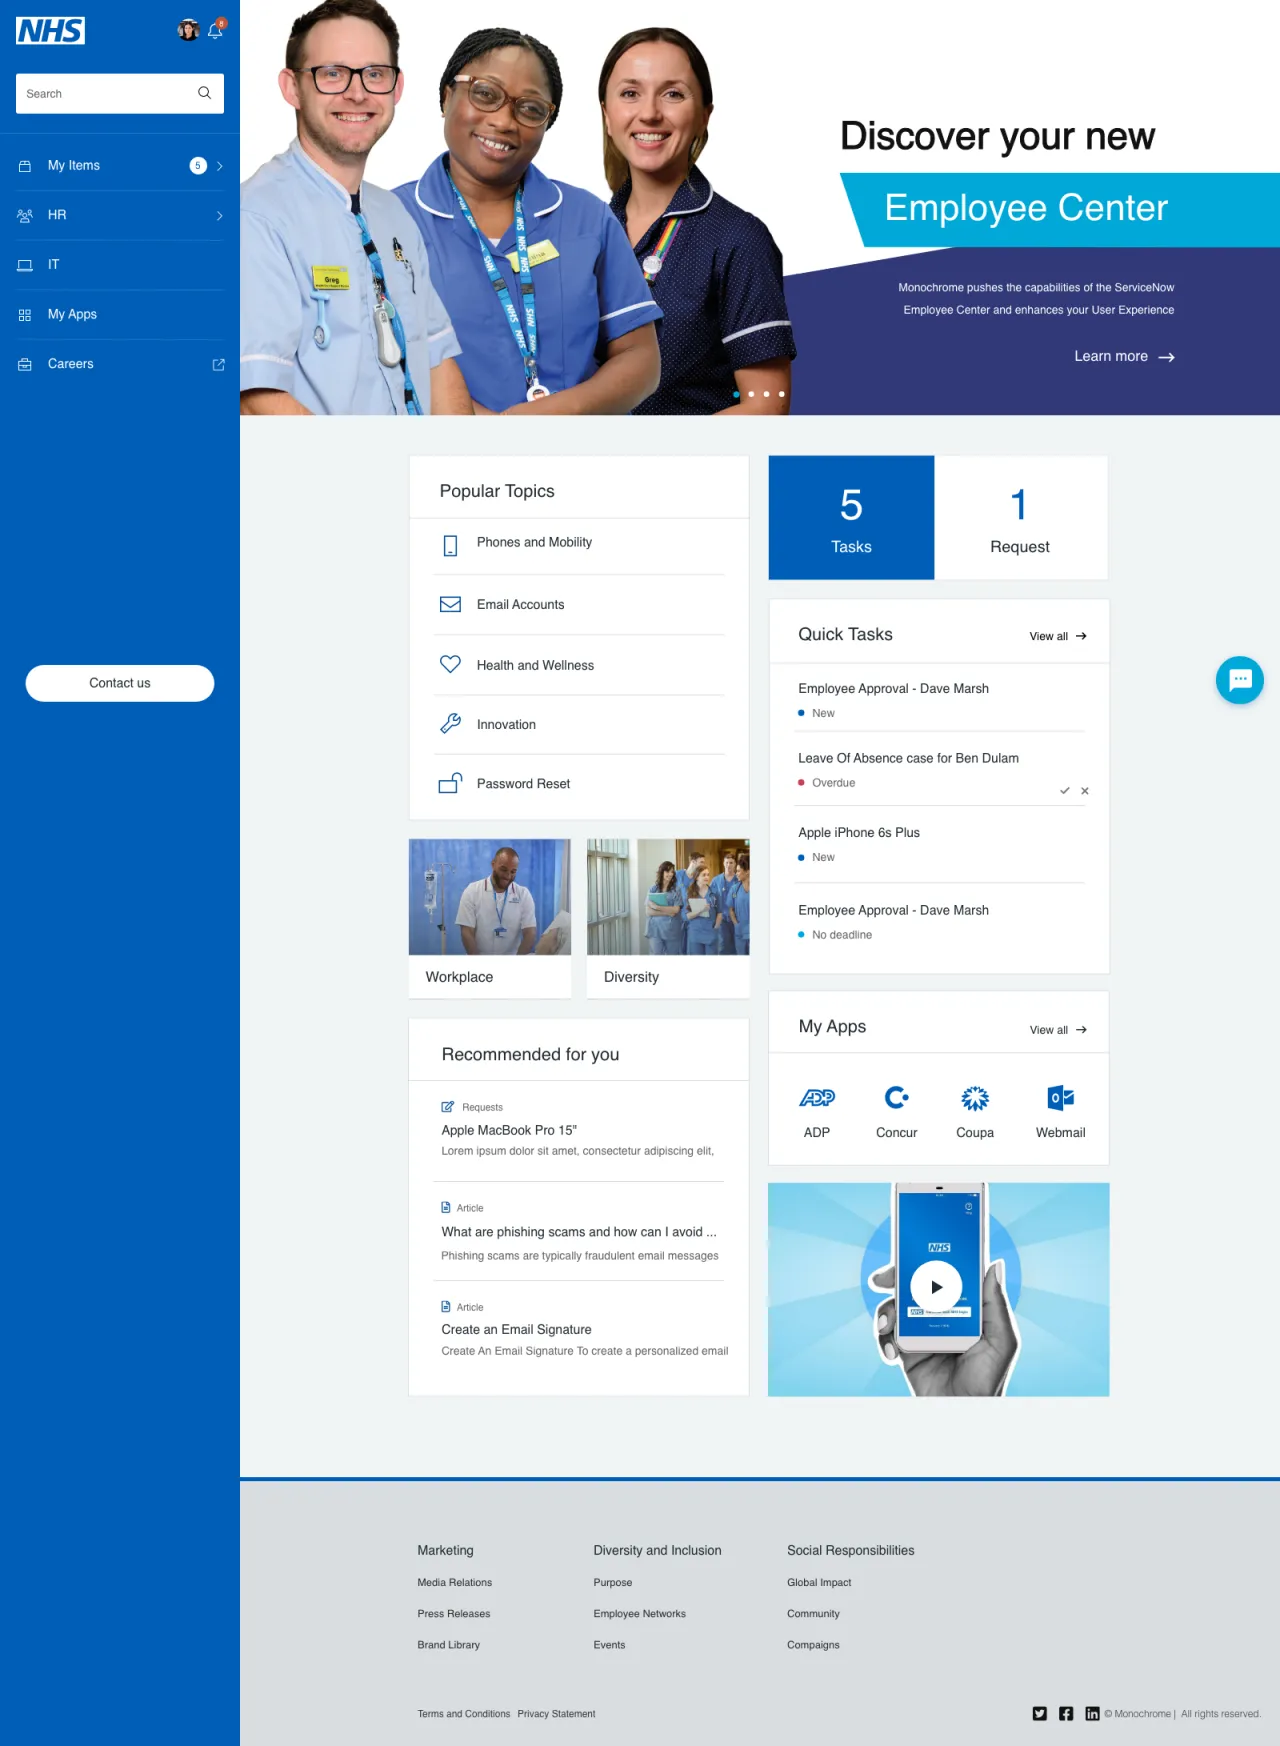The width and height of the screenshot is (1280, 1746).
Task: Open Terms and Conditions link
Action: pyautogui.click(x=464, y=1714)
